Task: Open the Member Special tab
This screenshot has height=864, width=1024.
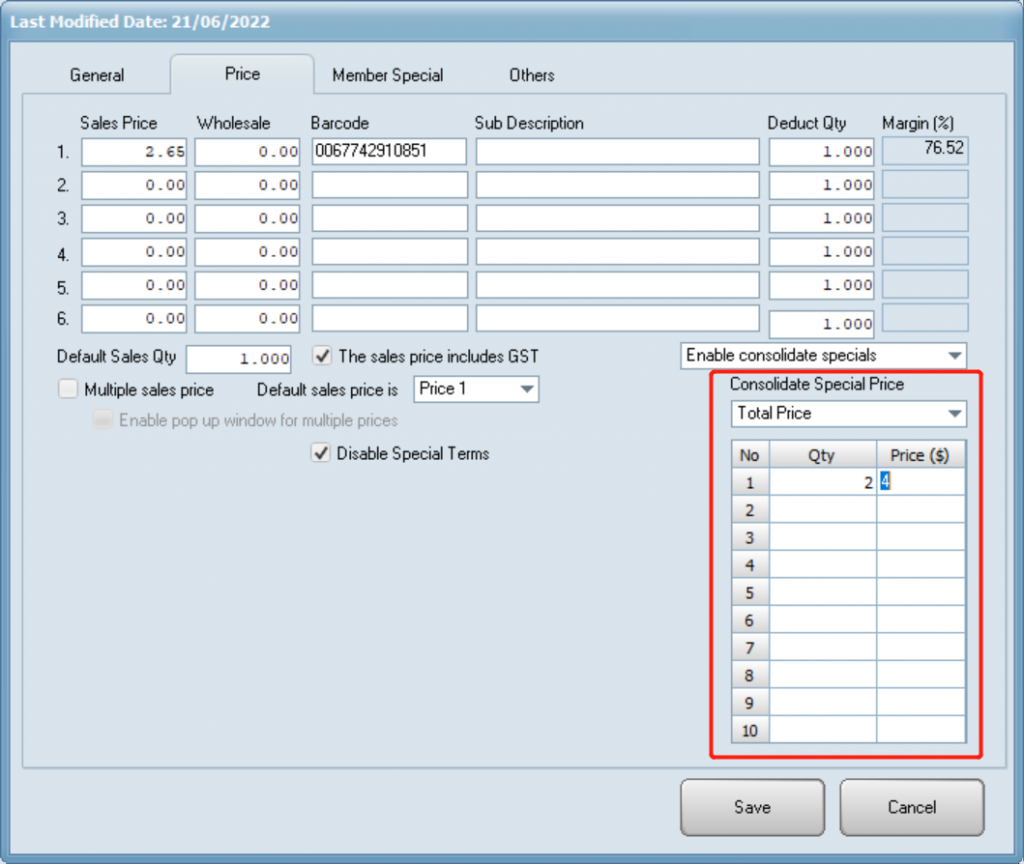Action: (387, 75)
